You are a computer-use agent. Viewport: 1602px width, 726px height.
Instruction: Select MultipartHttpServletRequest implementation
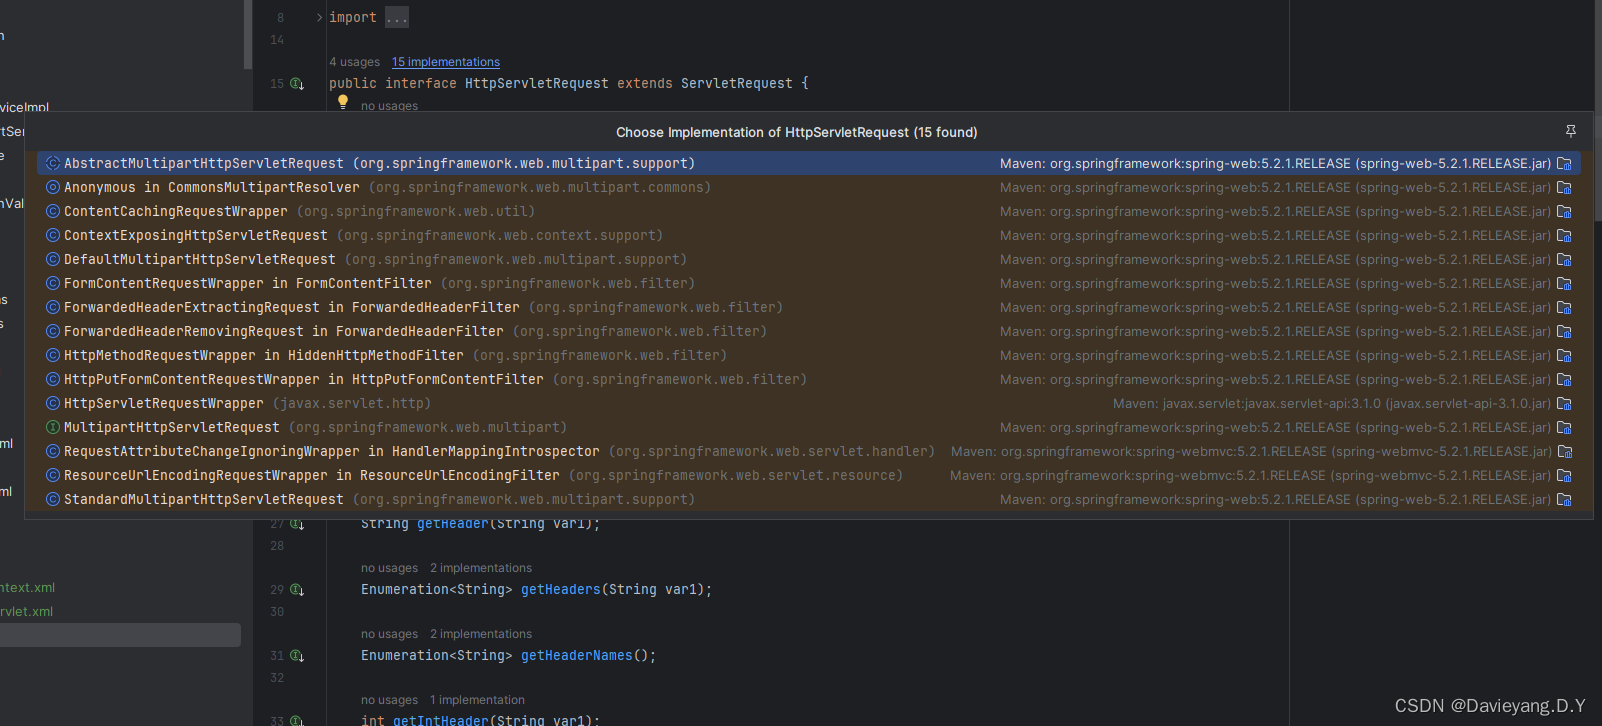tap(809, 428)
